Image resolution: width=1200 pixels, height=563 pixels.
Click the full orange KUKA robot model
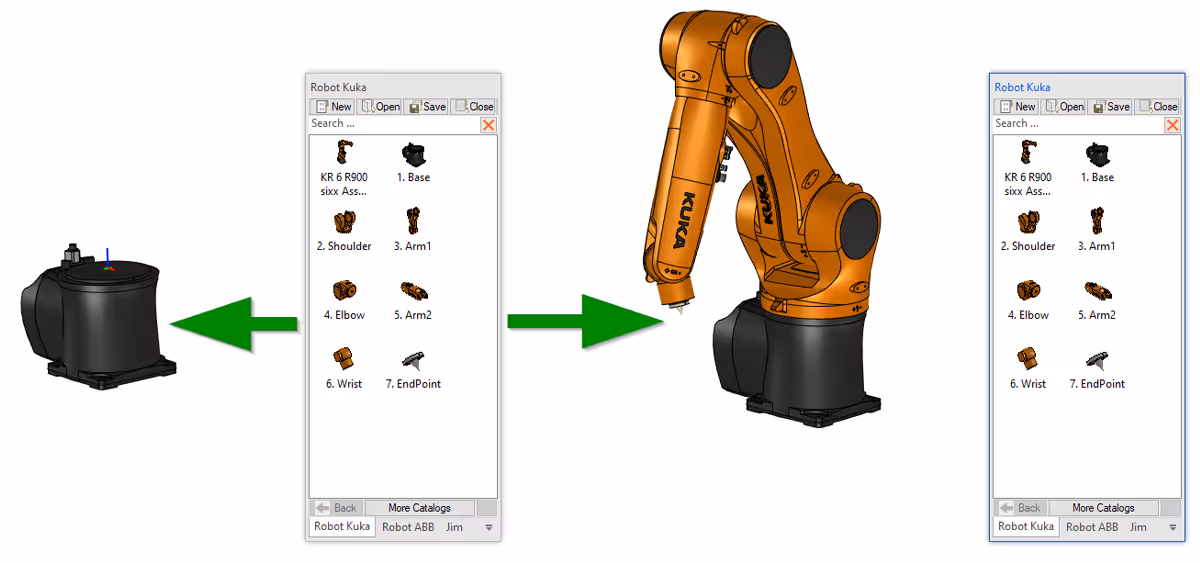(x=760, y=220)
